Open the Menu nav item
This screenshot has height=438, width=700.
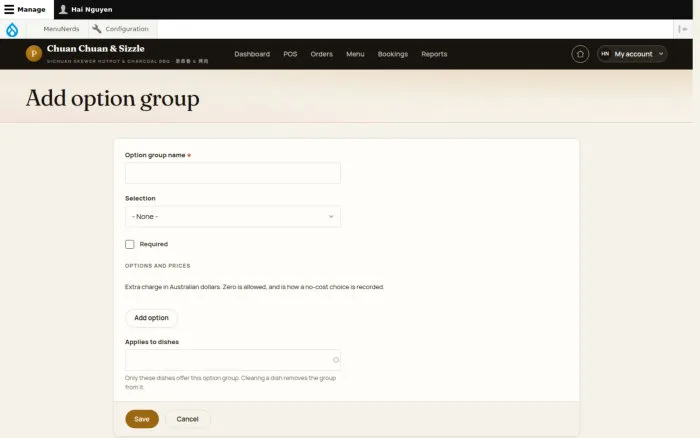coord(355,54)
